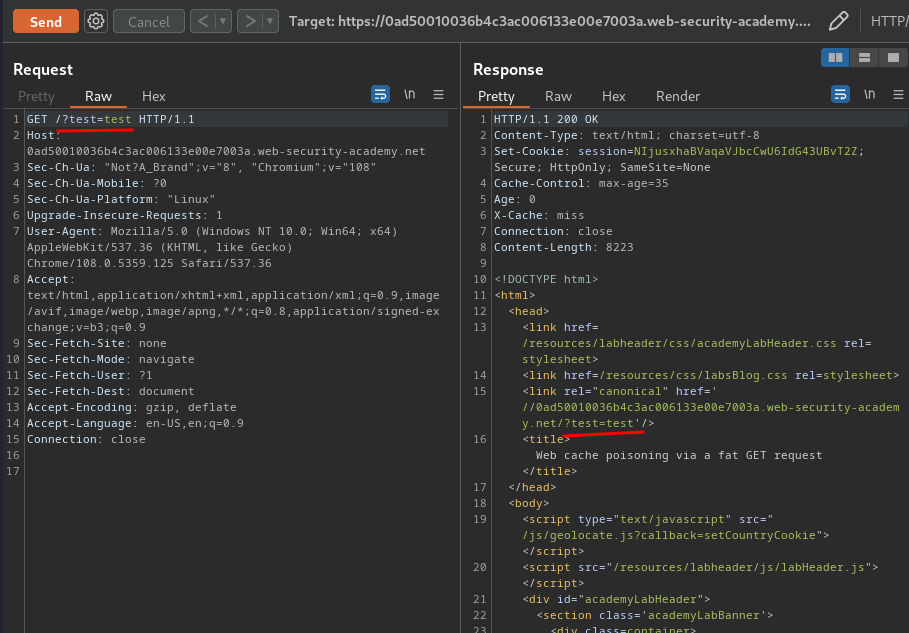
Task: Switch to combined single-pane layout view
Action: pyautogui.click(x=893, y=57)
